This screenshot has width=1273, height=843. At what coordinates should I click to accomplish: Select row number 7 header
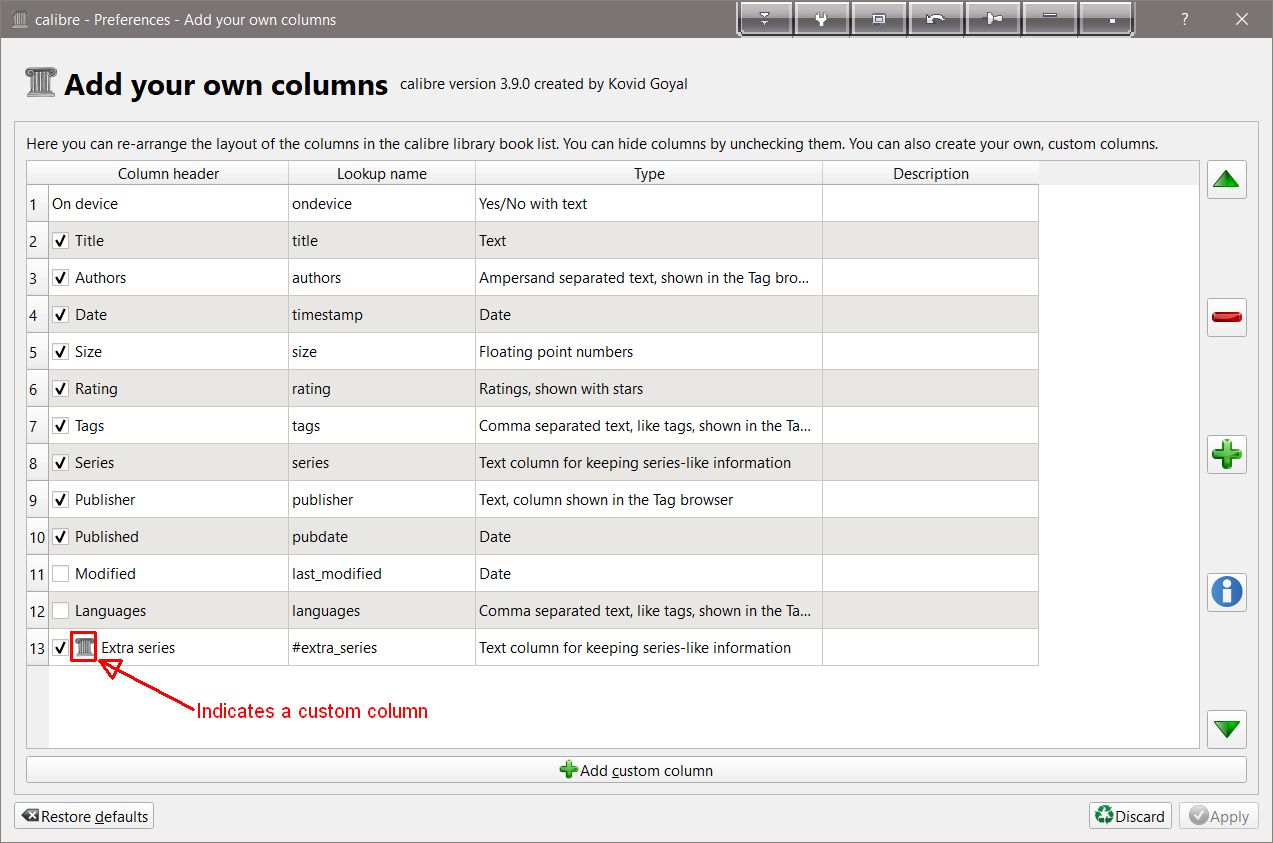(x=37, y=426)
